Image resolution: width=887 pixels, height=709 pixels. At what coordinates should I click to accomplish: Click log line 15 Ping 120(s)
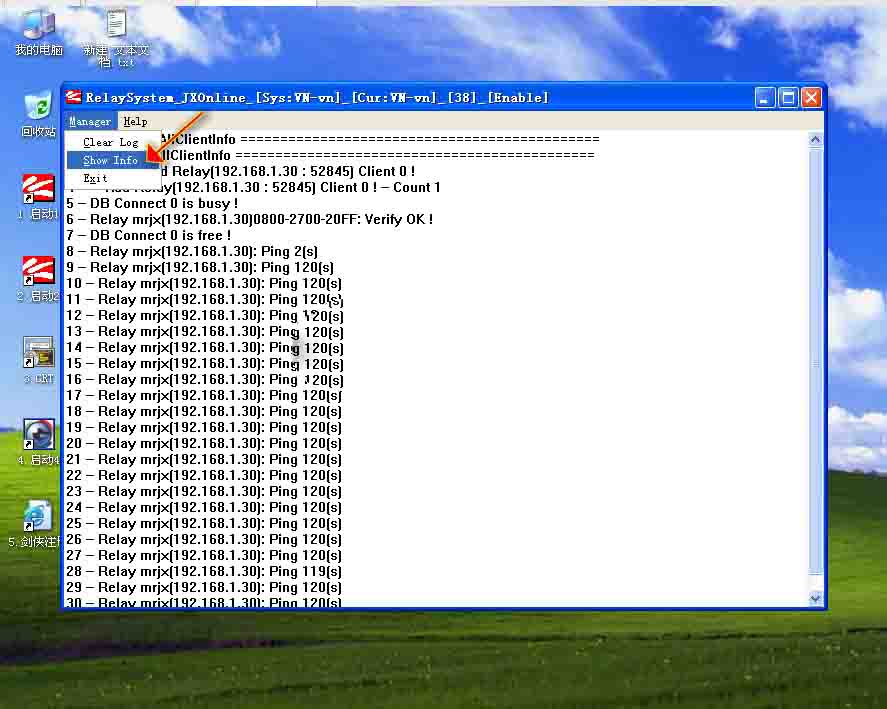coord(204,363)
